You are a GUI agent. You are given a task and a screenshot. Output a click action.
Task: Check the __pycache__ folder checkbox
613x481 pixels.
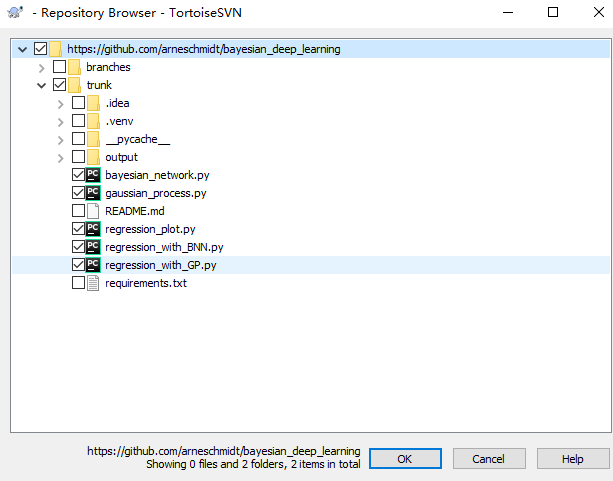(x=79, y=139)
